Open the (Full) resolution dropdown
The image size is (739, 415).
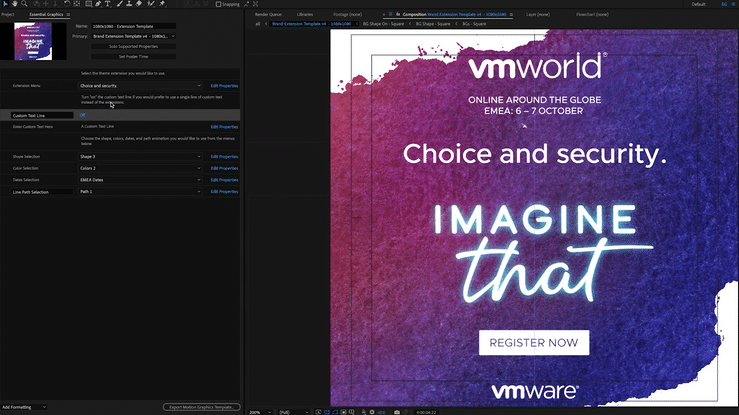(x=294, y=412)
